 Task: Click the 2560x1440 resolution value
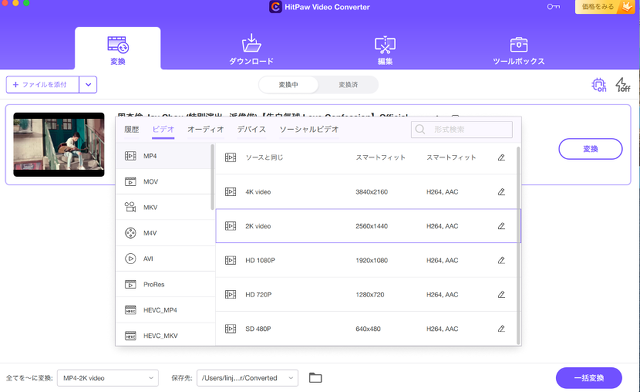pyautogui.click(x=371, y=226)
